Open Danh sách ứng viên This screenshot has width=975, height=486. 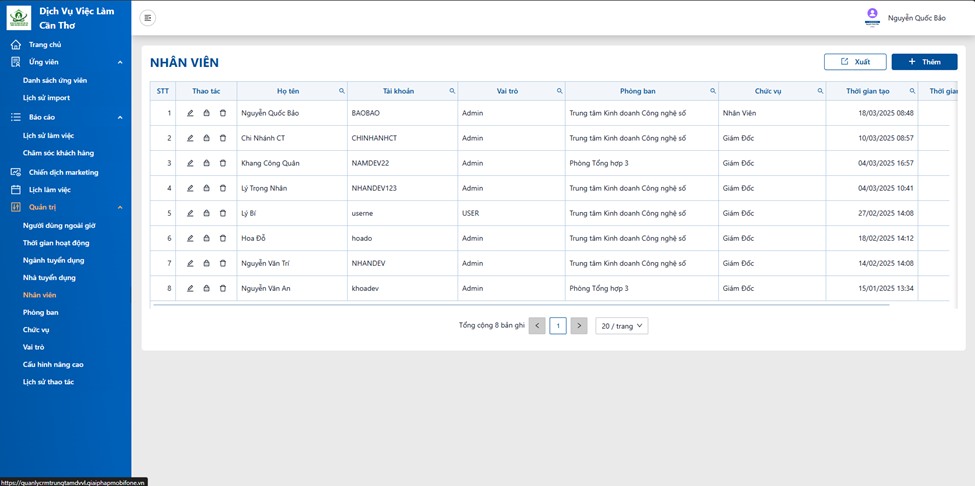(55, 80)
